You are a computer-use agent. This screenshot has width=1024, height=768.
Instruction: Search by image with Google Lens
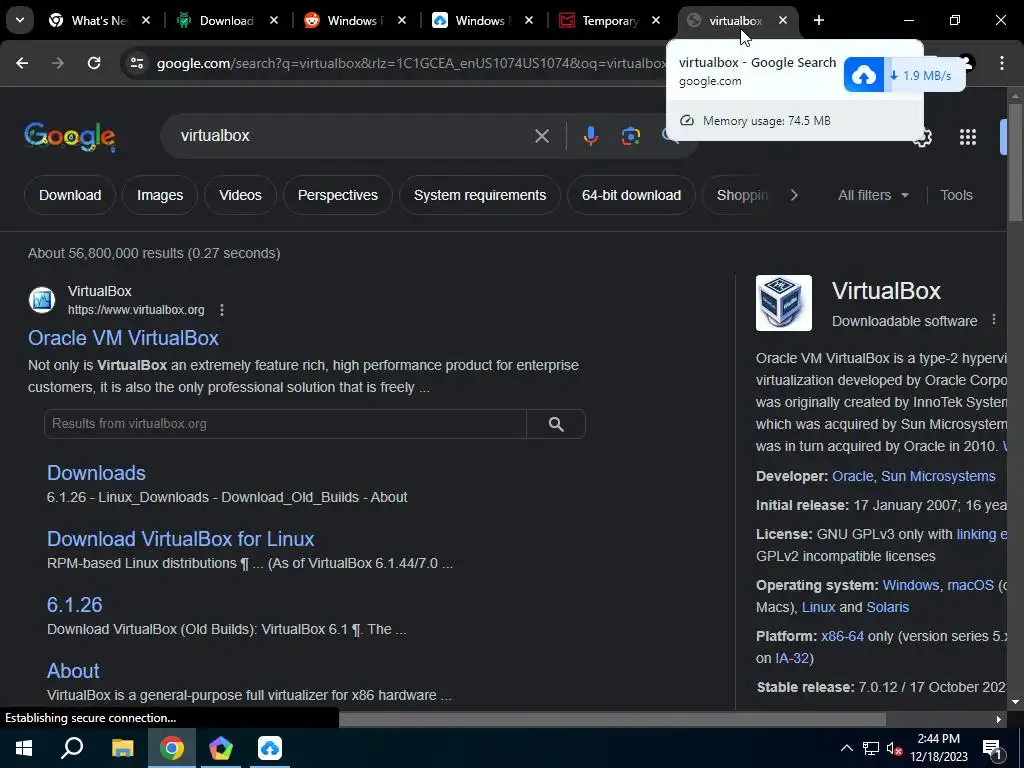pos(631,136)
